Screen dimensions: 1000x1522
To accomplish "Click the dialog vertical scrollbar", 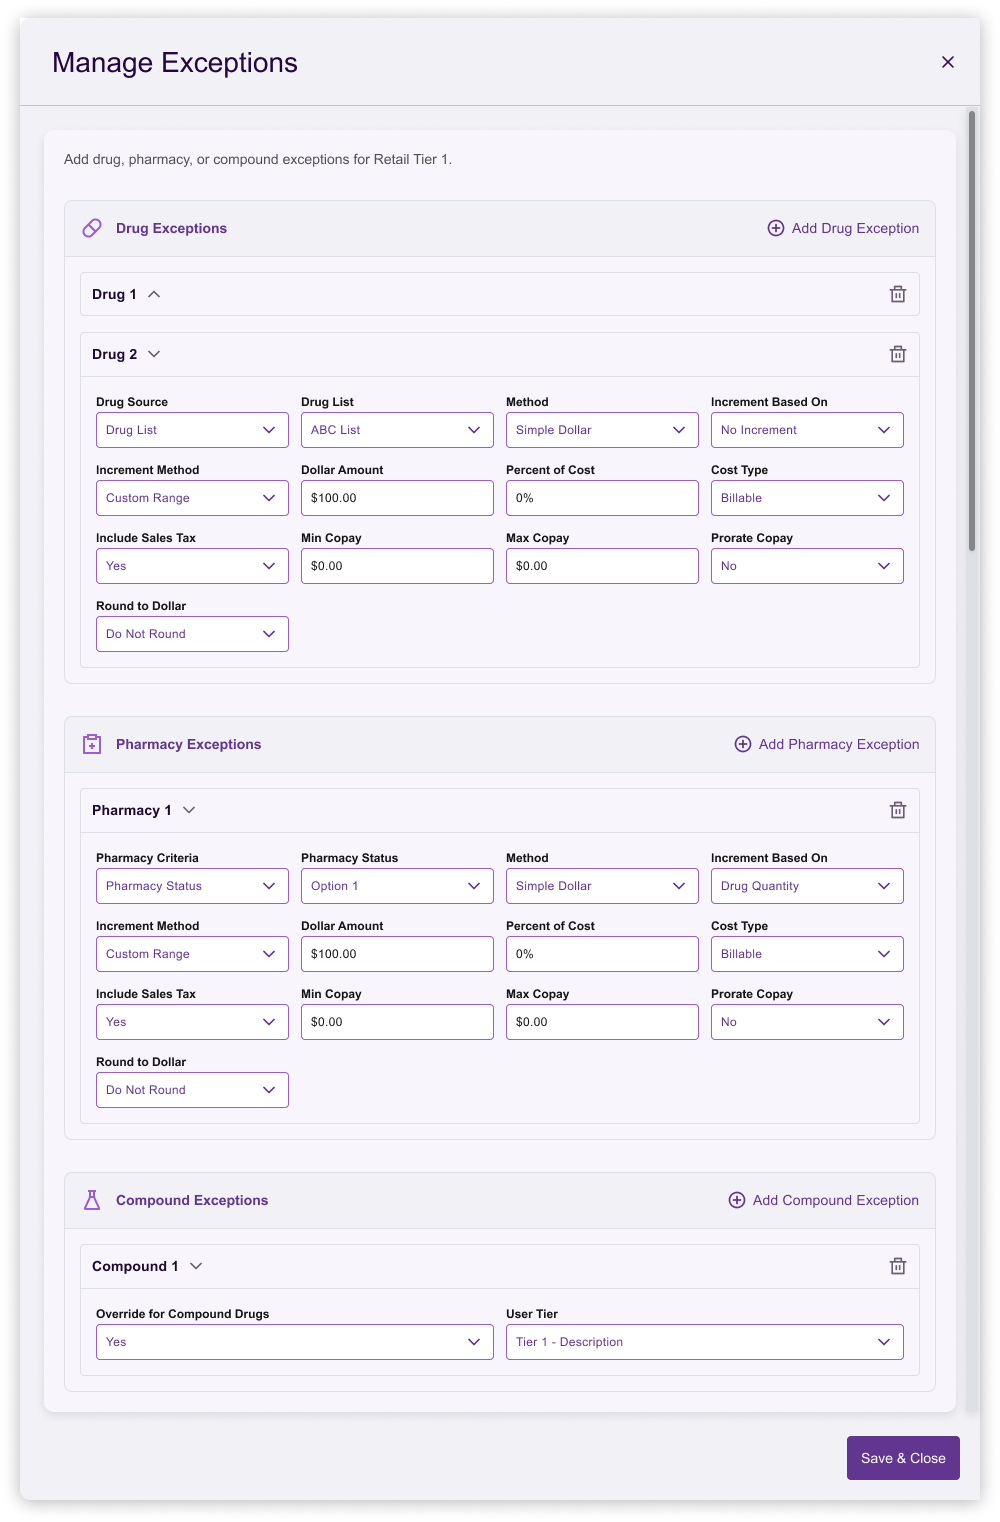I will pyautogui.click(x=972, y=330).
